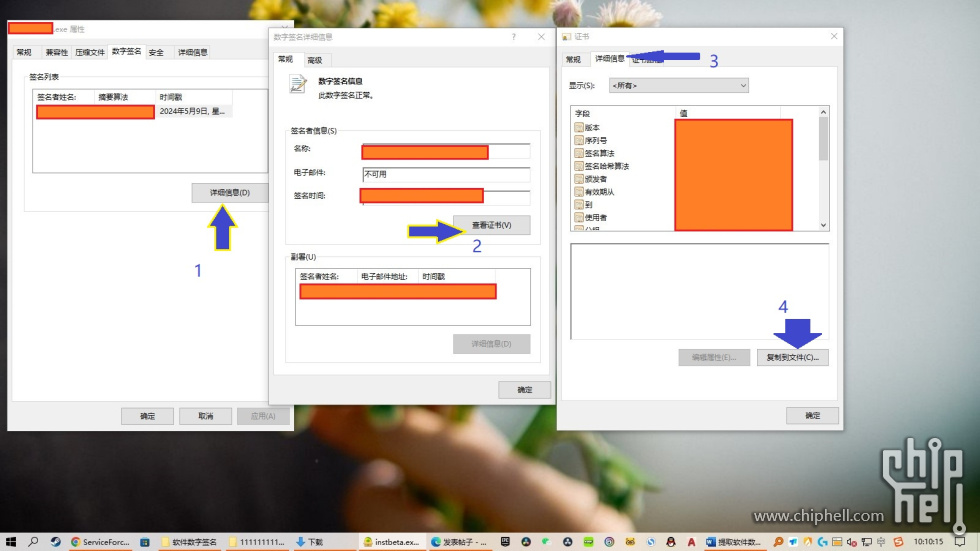Switch to 常规 tab in signature details dialog
Screen dimensions: 980x551
[286, 59]
